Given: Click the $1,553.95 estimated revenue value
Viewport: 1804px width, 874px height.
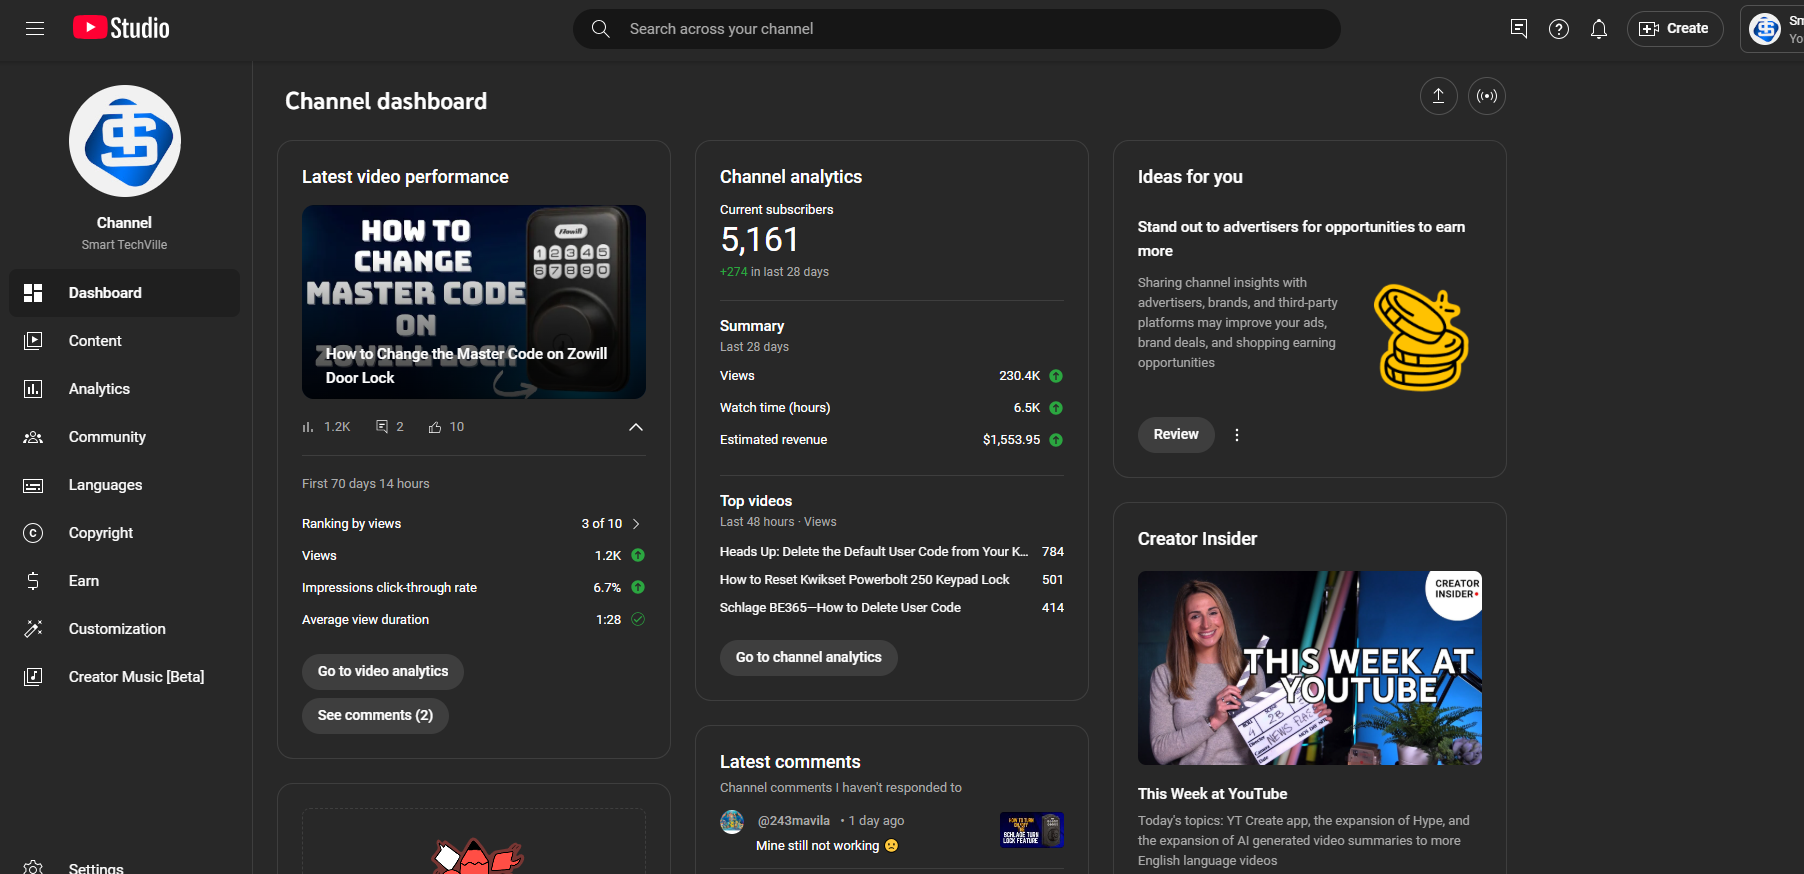Looking at the screenshot, I should tap(1011, 440).
